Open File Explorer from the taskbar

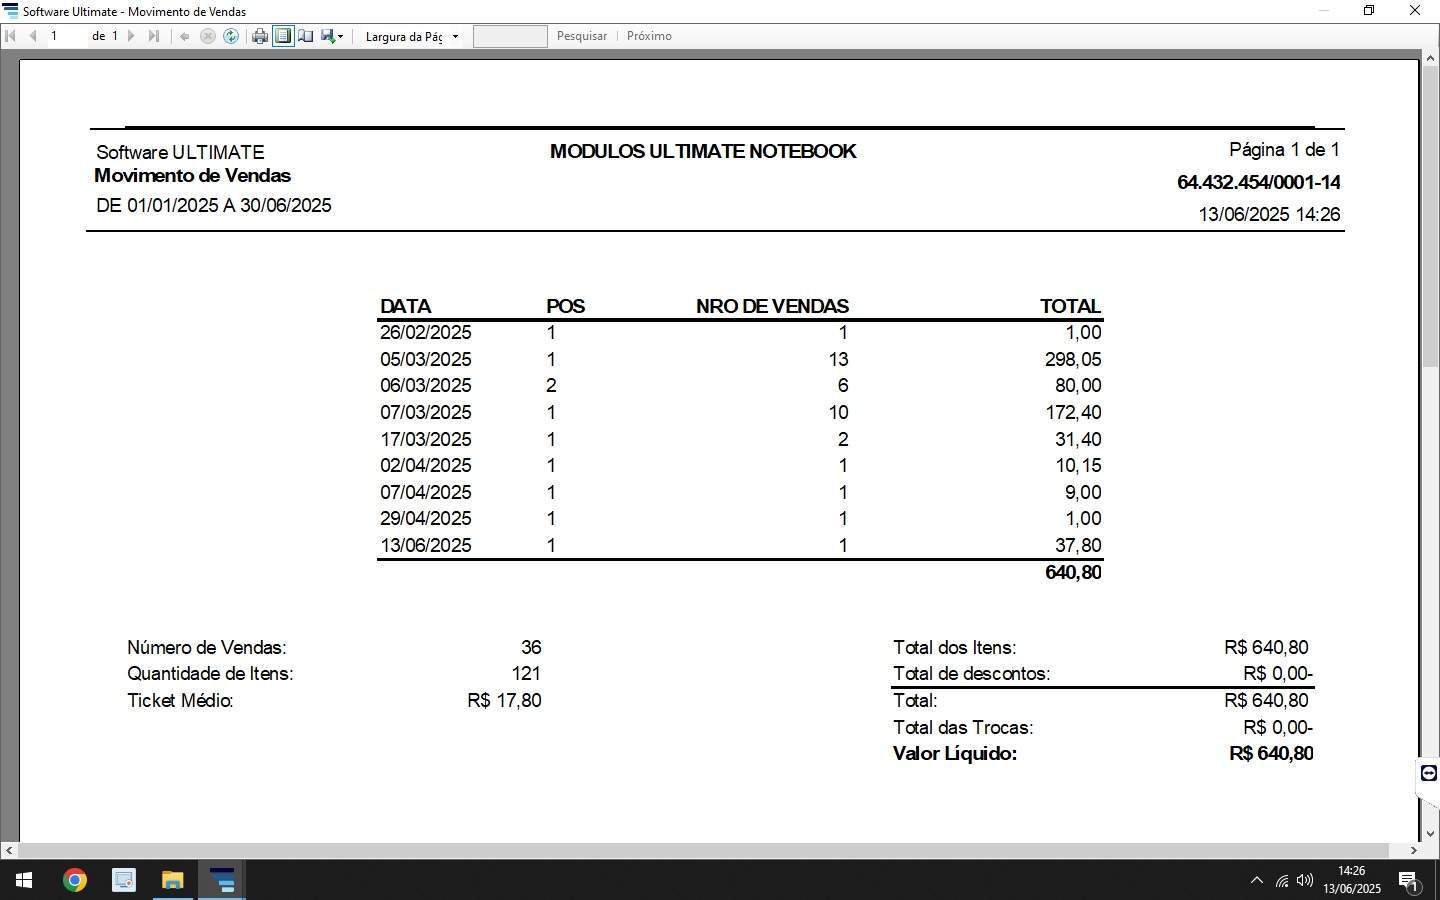[172, 880]
